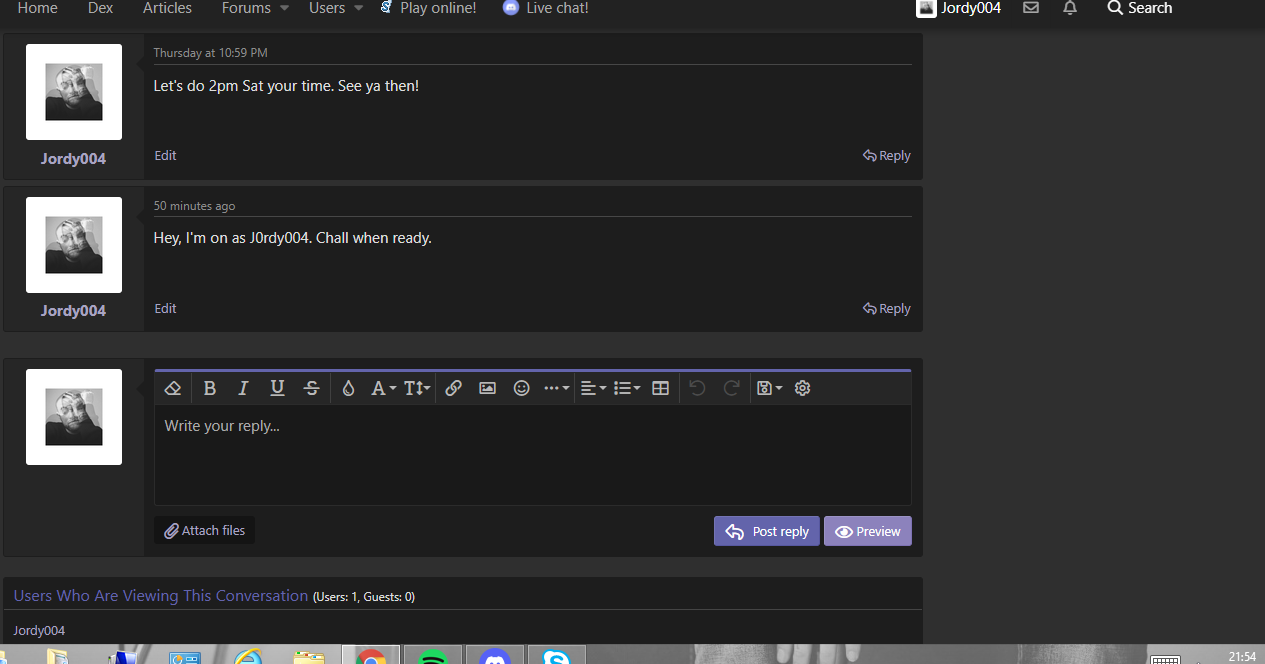Expand the font family dropdown

coord(384,388)
